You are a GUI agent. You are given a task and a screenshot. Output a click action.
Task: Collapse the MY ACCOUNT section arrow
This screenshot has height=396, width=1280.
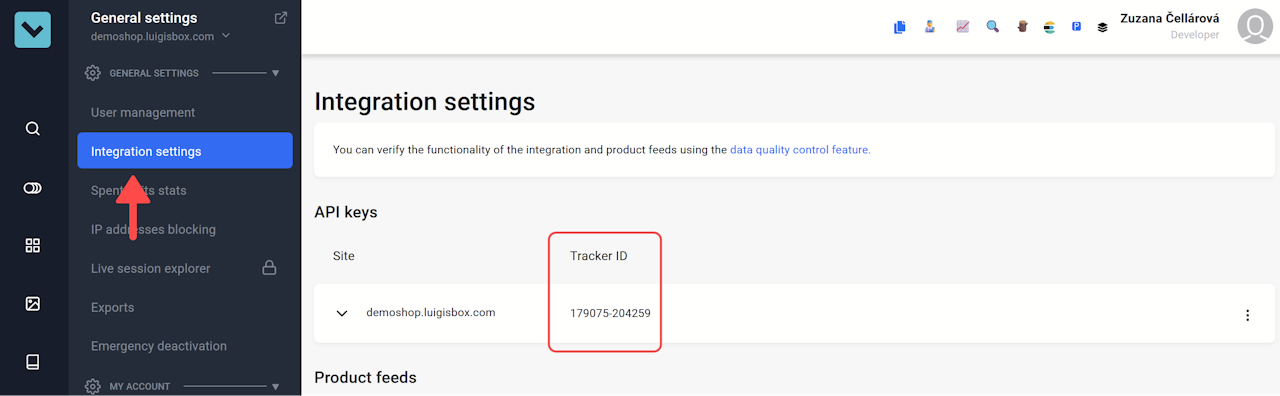point(275,386)
